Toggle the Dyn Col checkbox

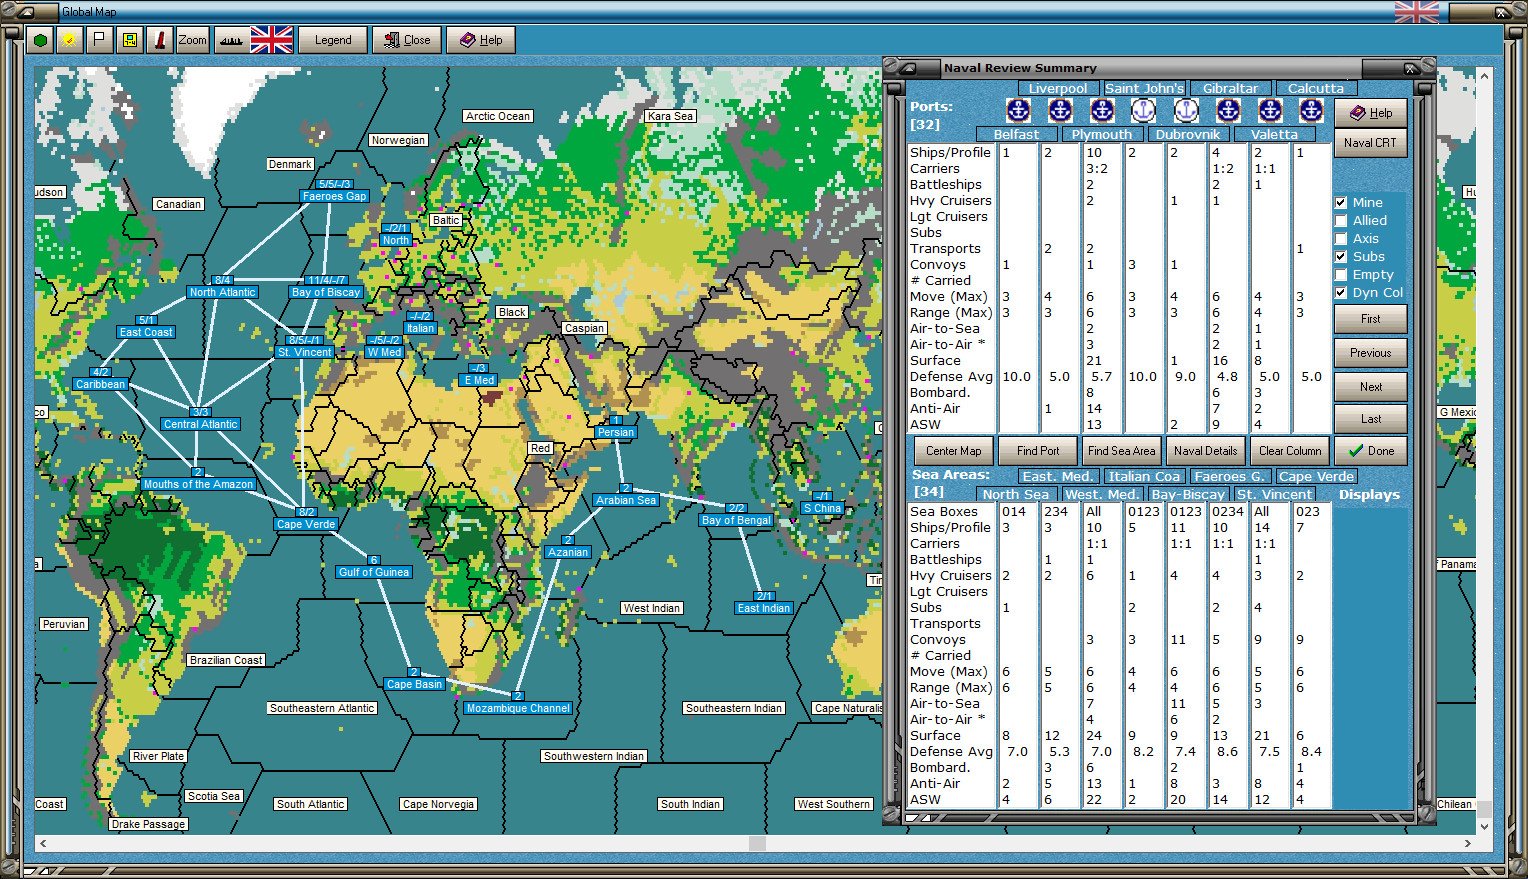[1341, 293]
